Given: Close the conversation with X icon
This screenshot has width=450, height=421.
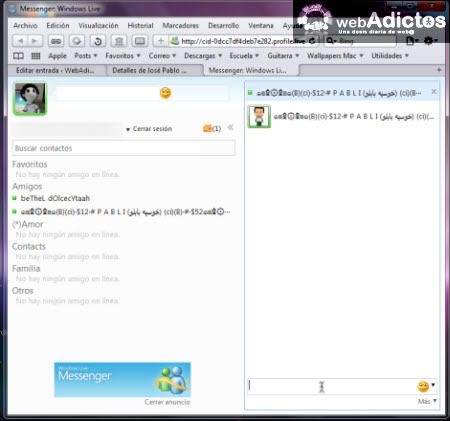Looking at the screenshot, I should coord(434,91).
